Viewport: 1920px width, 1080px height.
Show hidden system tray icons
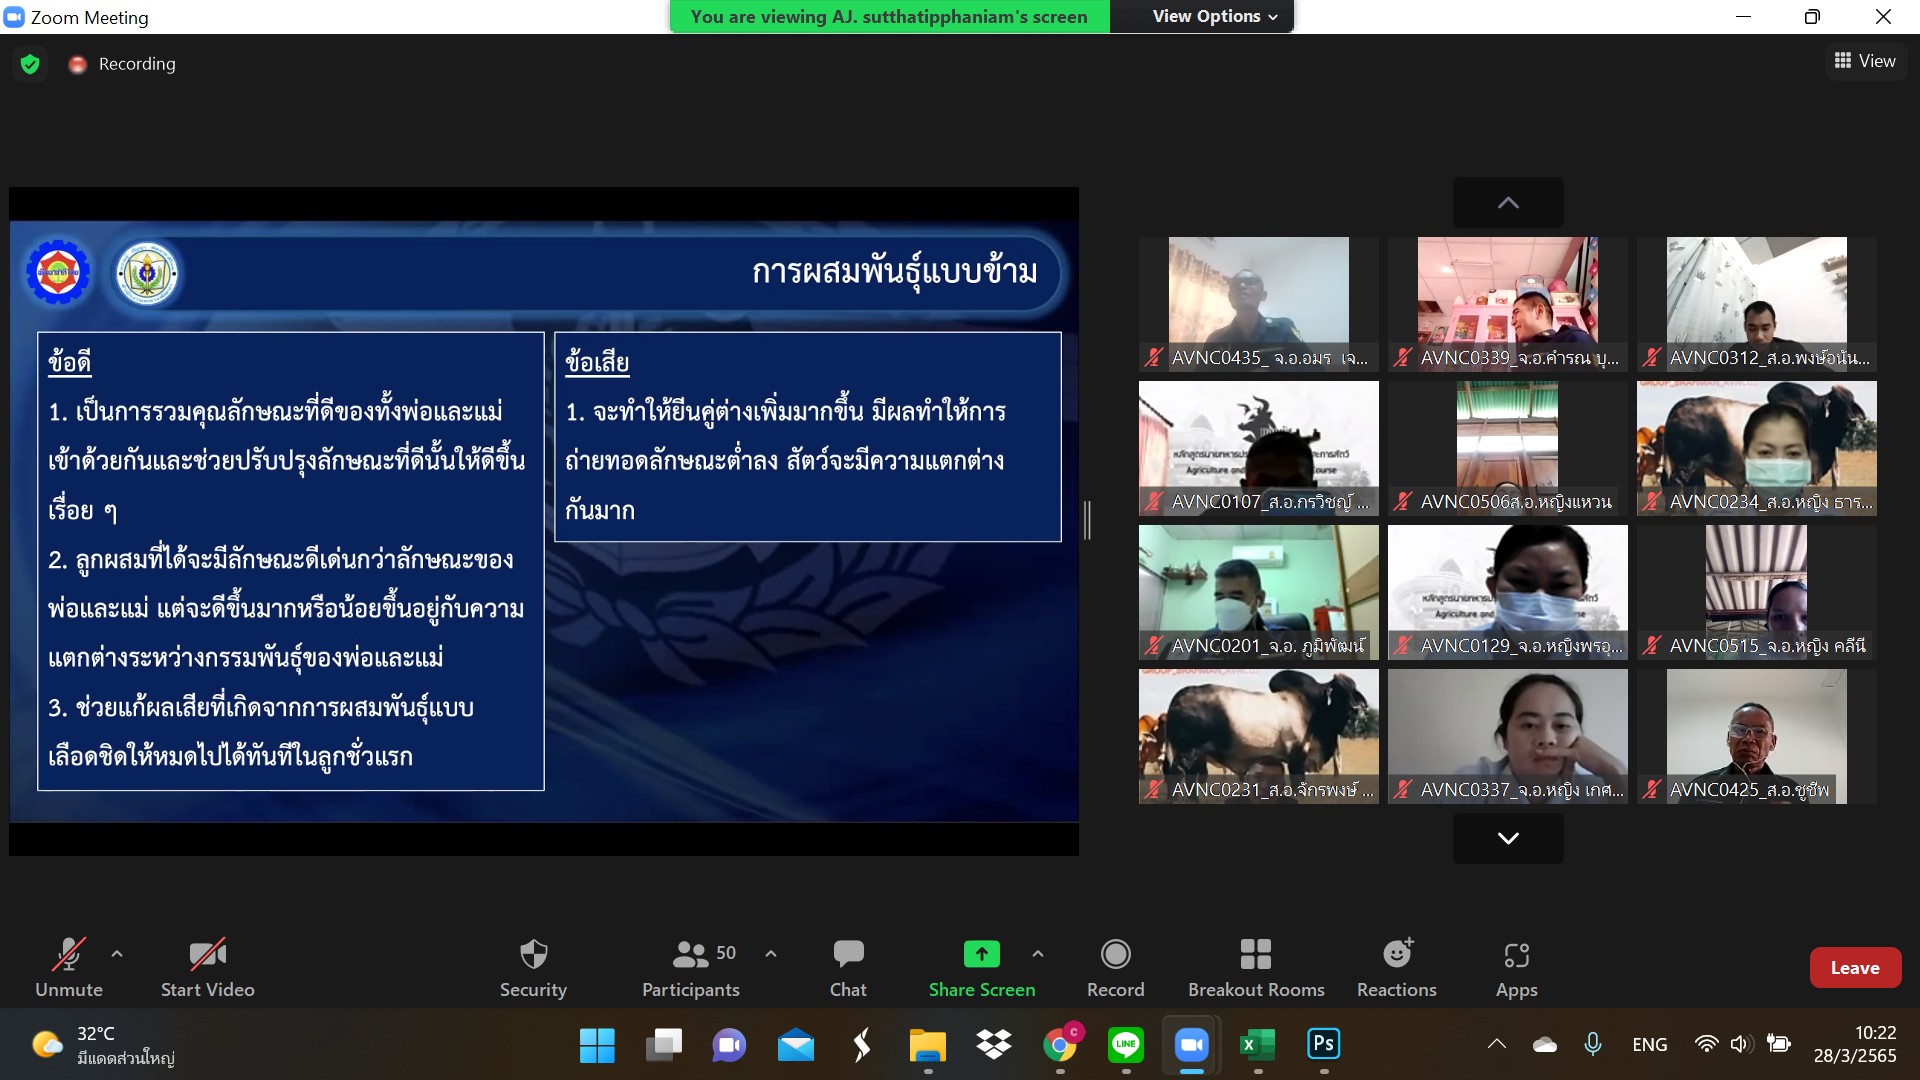(x=1496, y=1044)
